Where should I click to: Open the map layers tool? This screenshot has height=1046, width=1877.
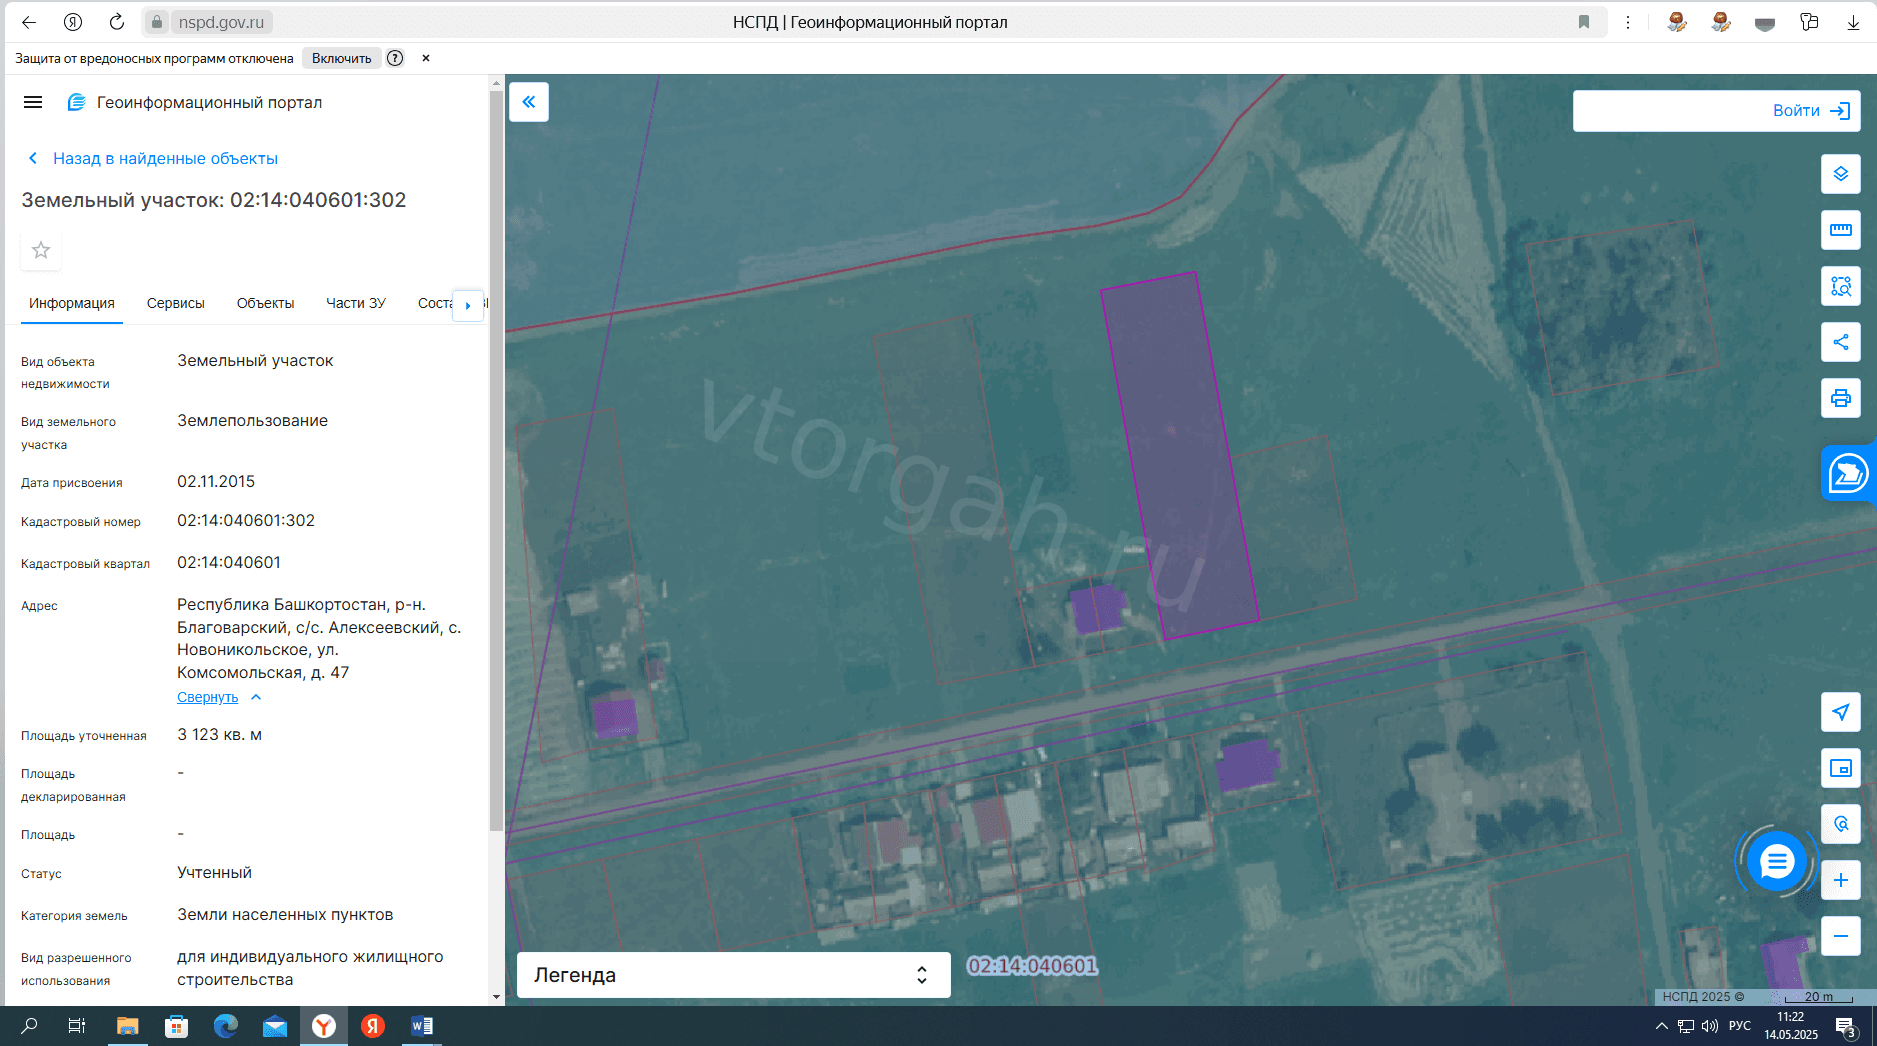click(x=1841, y=174)
